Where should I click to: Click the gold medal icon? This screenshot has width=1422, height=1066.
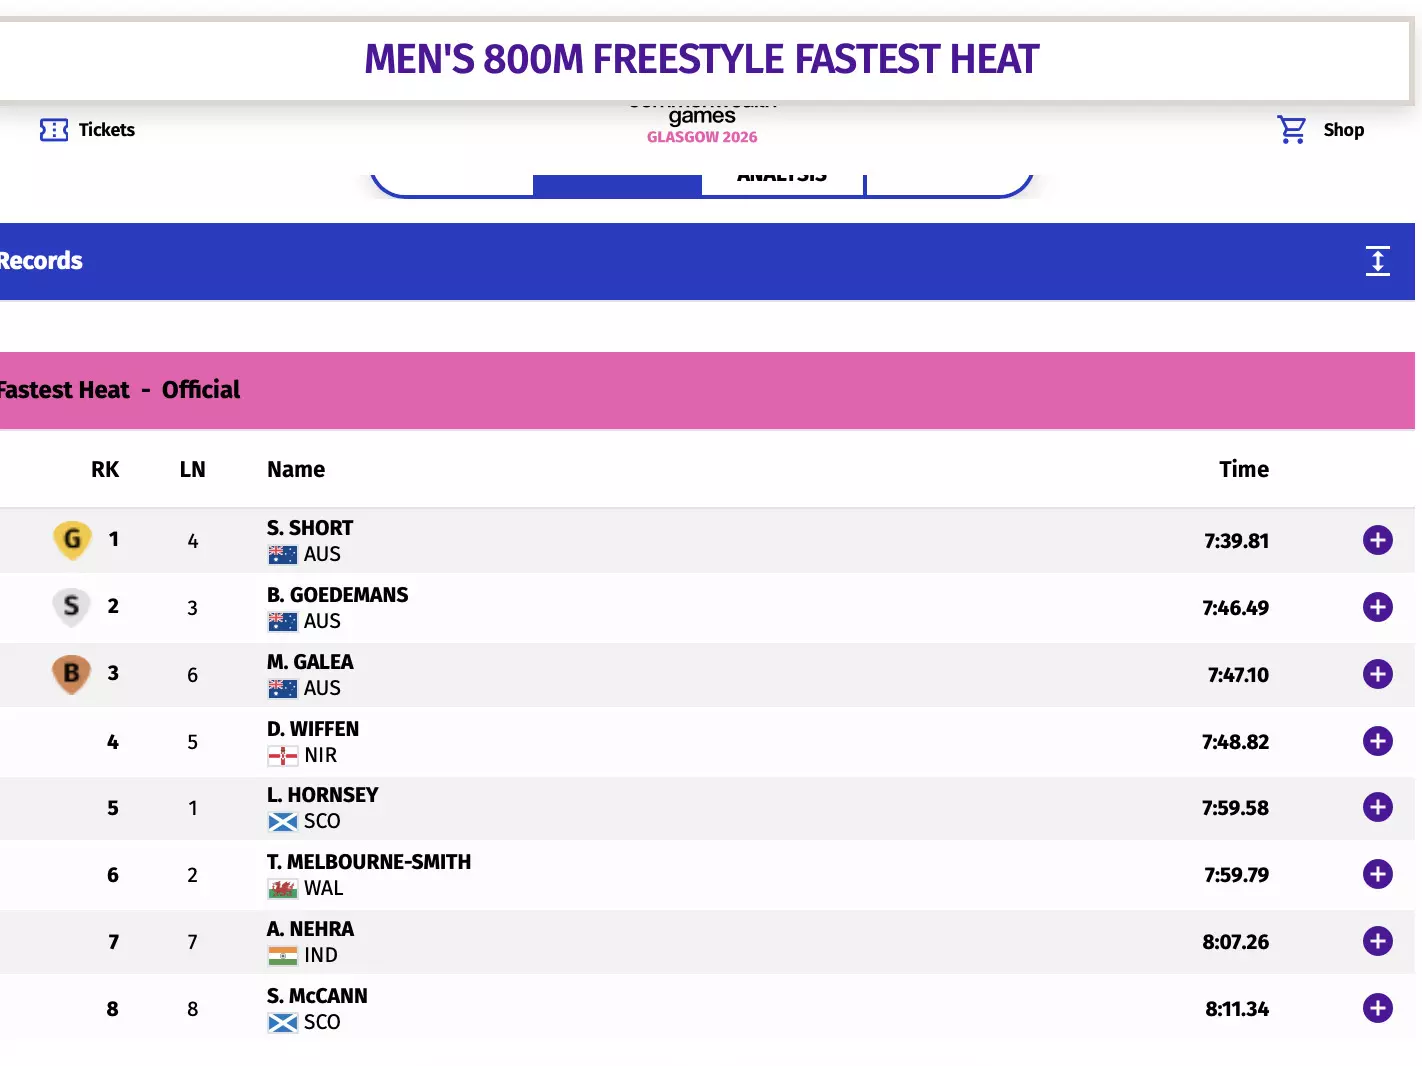pyautogui.click(x=72, y=541)
